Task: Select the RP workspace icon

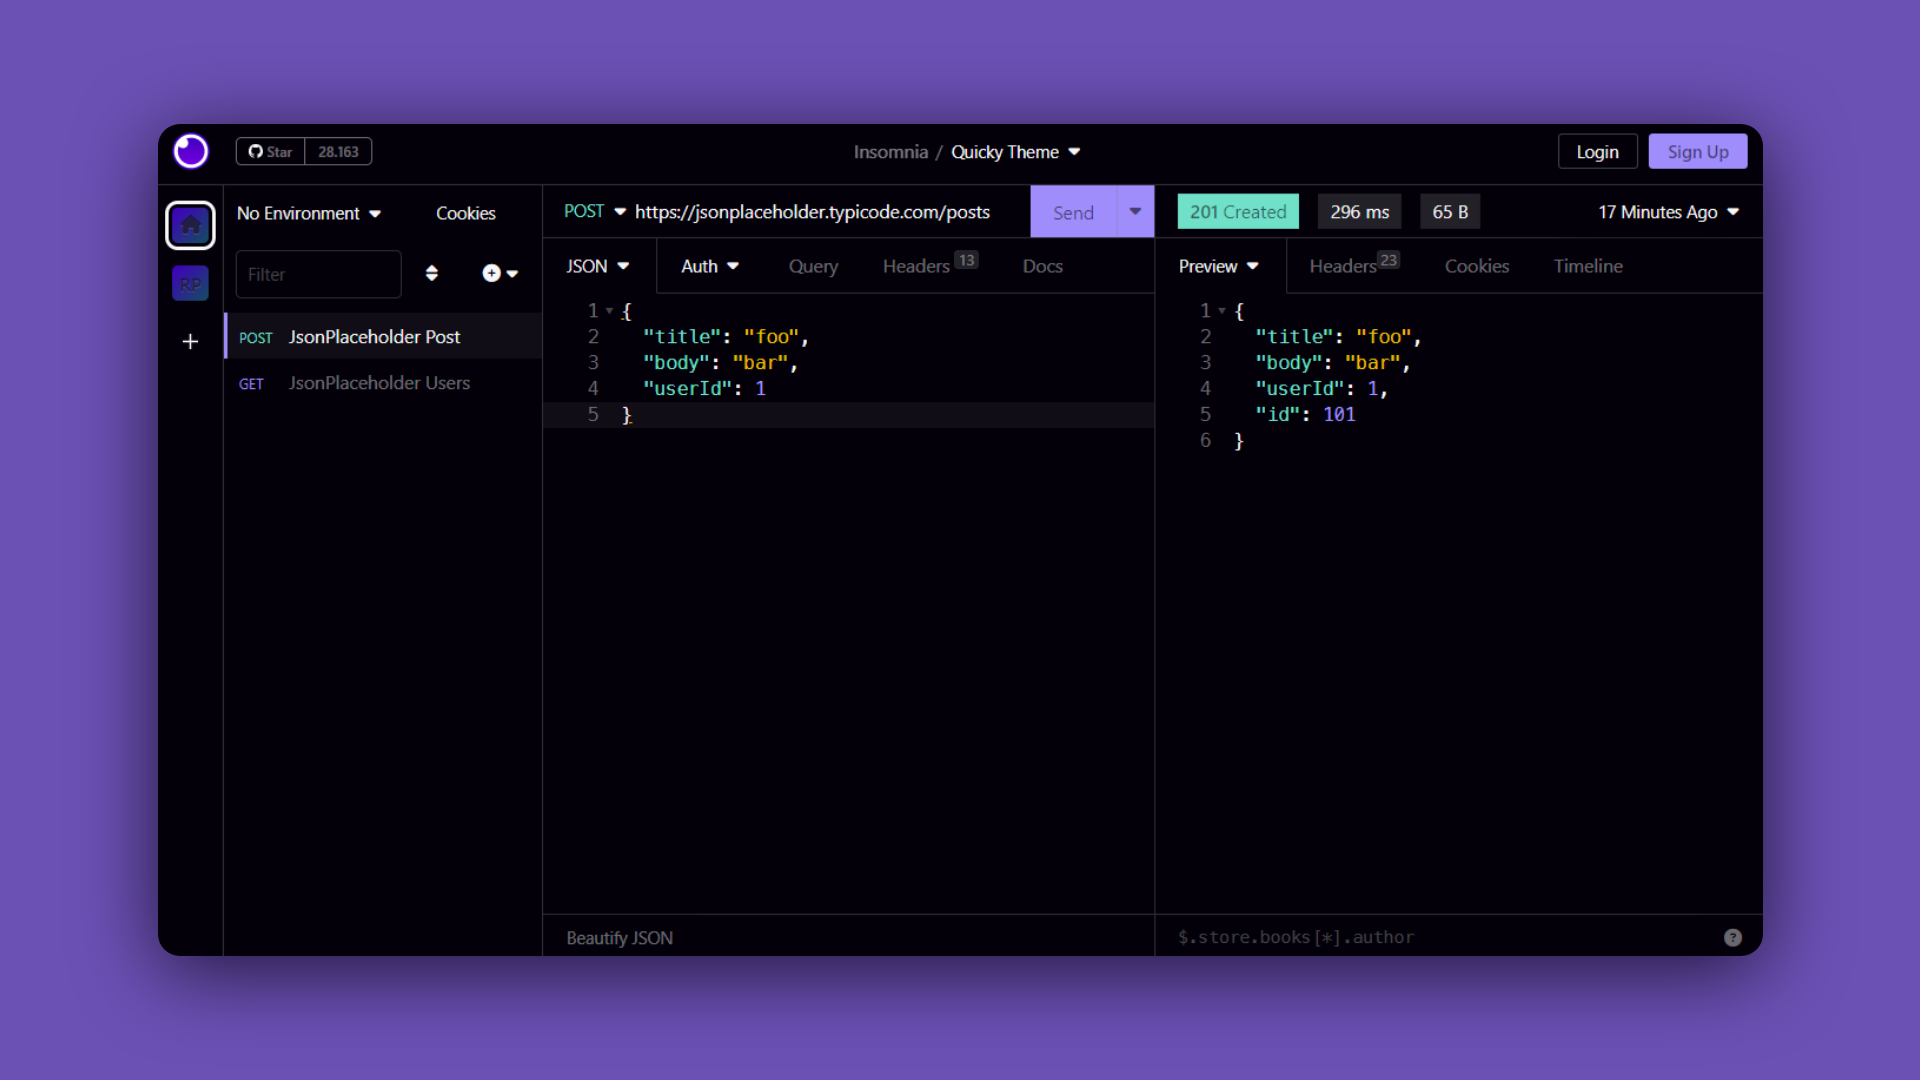Action: tap(190, 284)
